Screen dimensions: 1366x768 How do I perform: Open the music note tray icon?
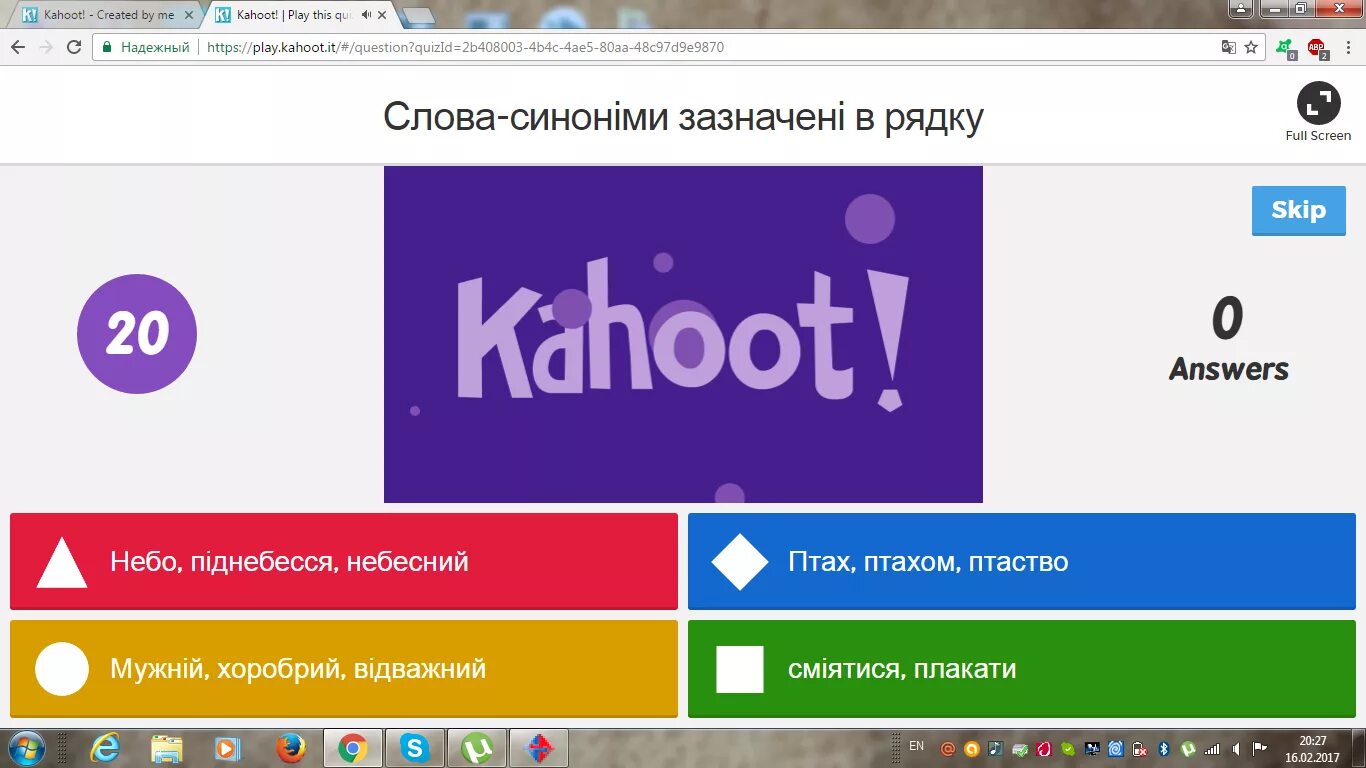pos(995,748)
